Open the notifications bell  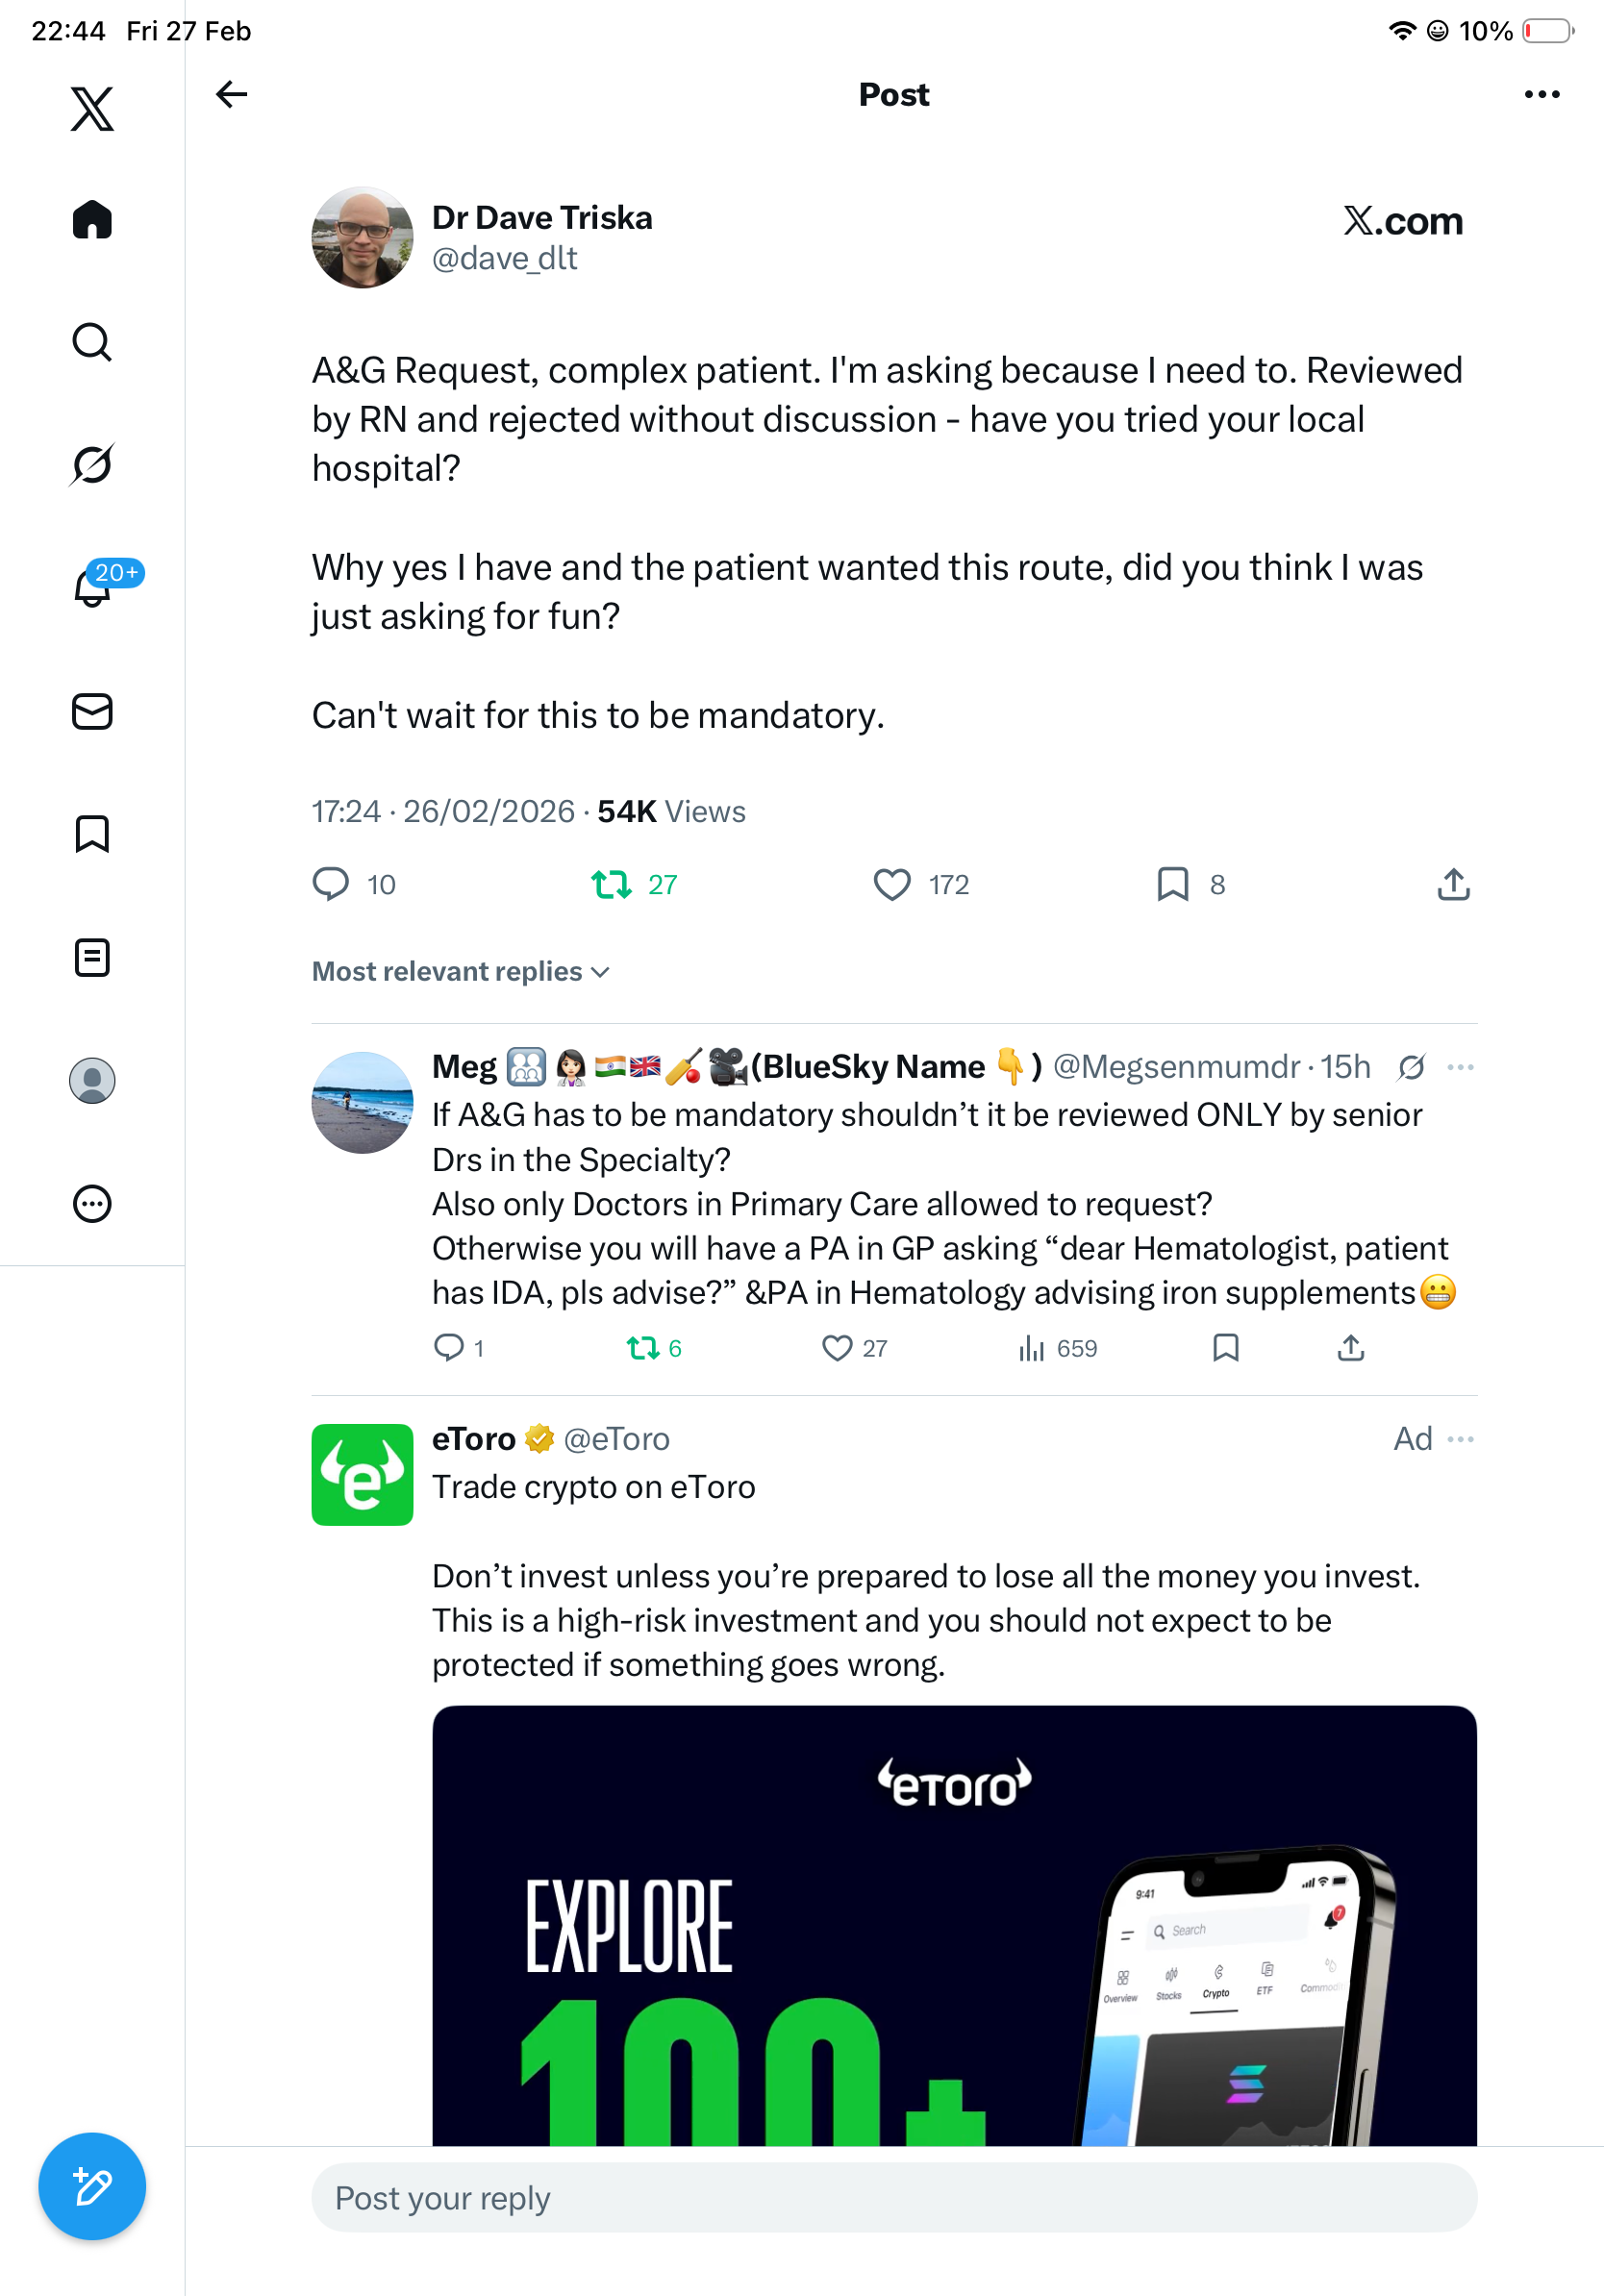point(92,587)
